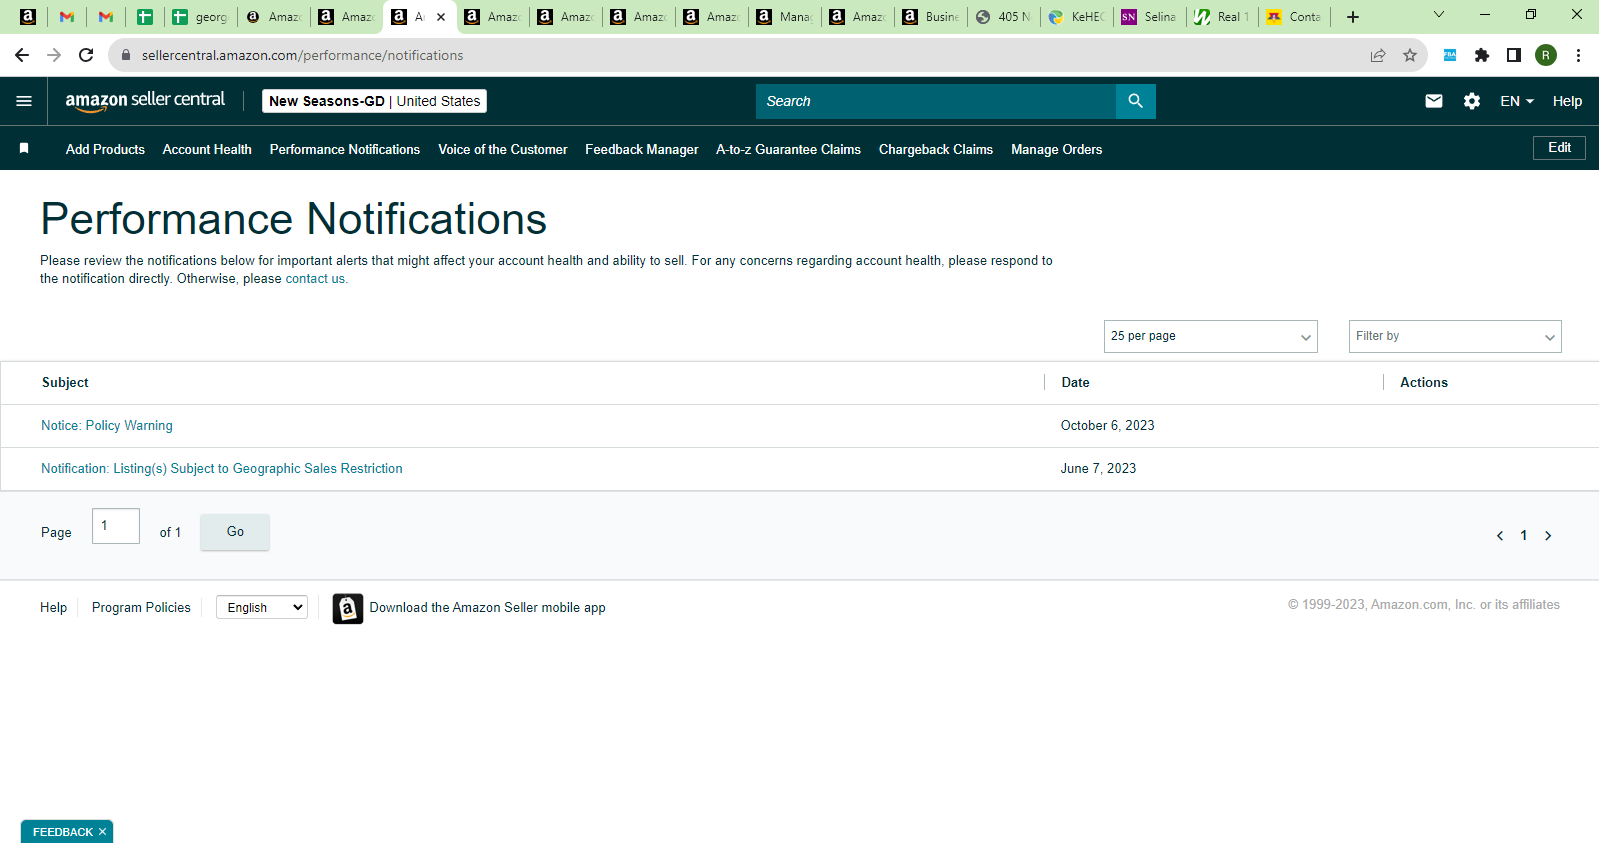Dismiss the FEEDBACK tab with its X
The width and height of the screenshot is (1599, 843).
[102, 832]
